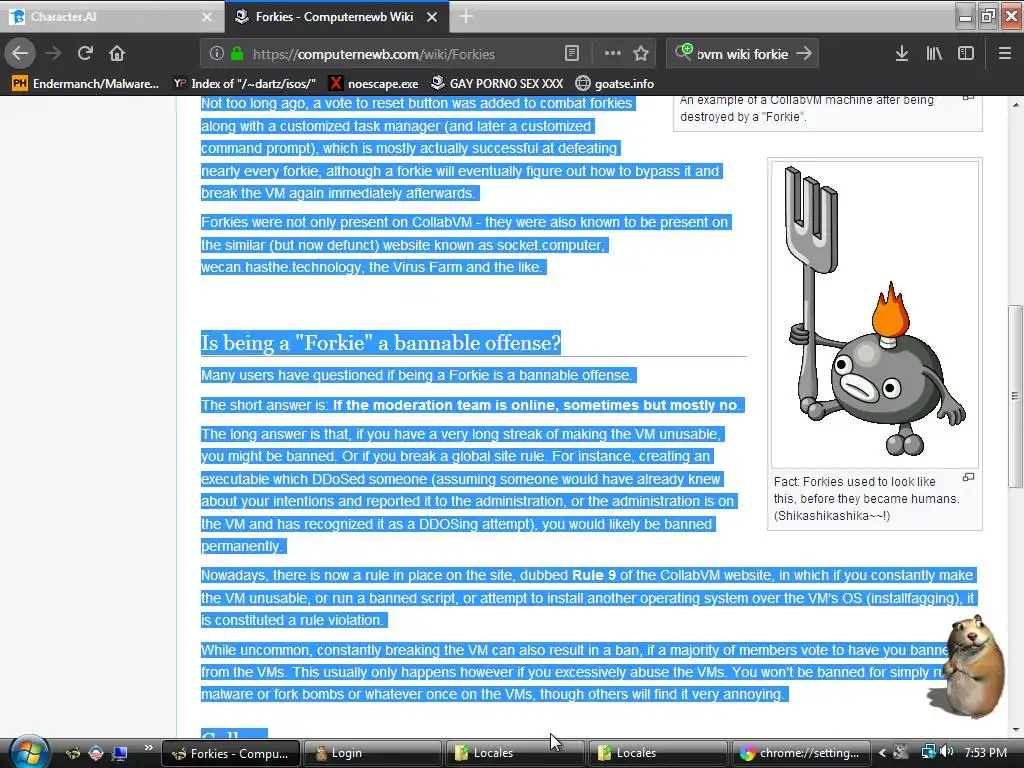Image resolution: width=1024 pixels, height=768 pixels.
Task: Enlarge the fork bomb character image
Action: click(x=874, y=313)
